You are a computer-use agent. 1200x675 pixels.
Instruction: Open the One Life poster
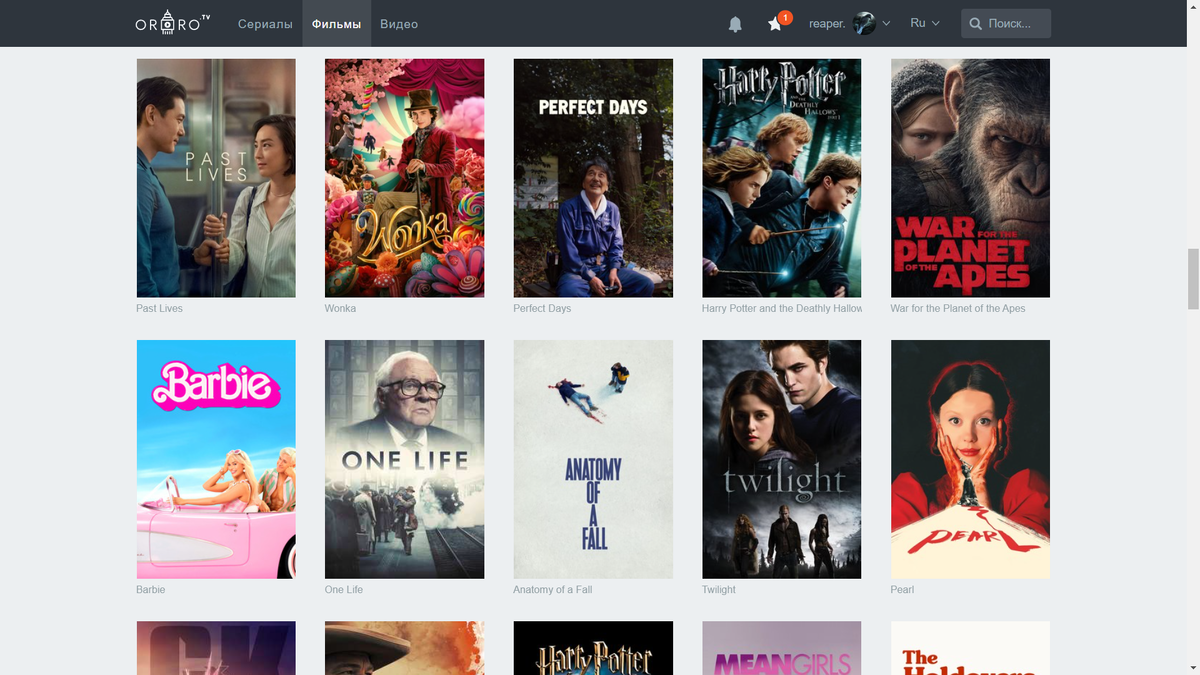pyautogui.click(x=405, y=459)
